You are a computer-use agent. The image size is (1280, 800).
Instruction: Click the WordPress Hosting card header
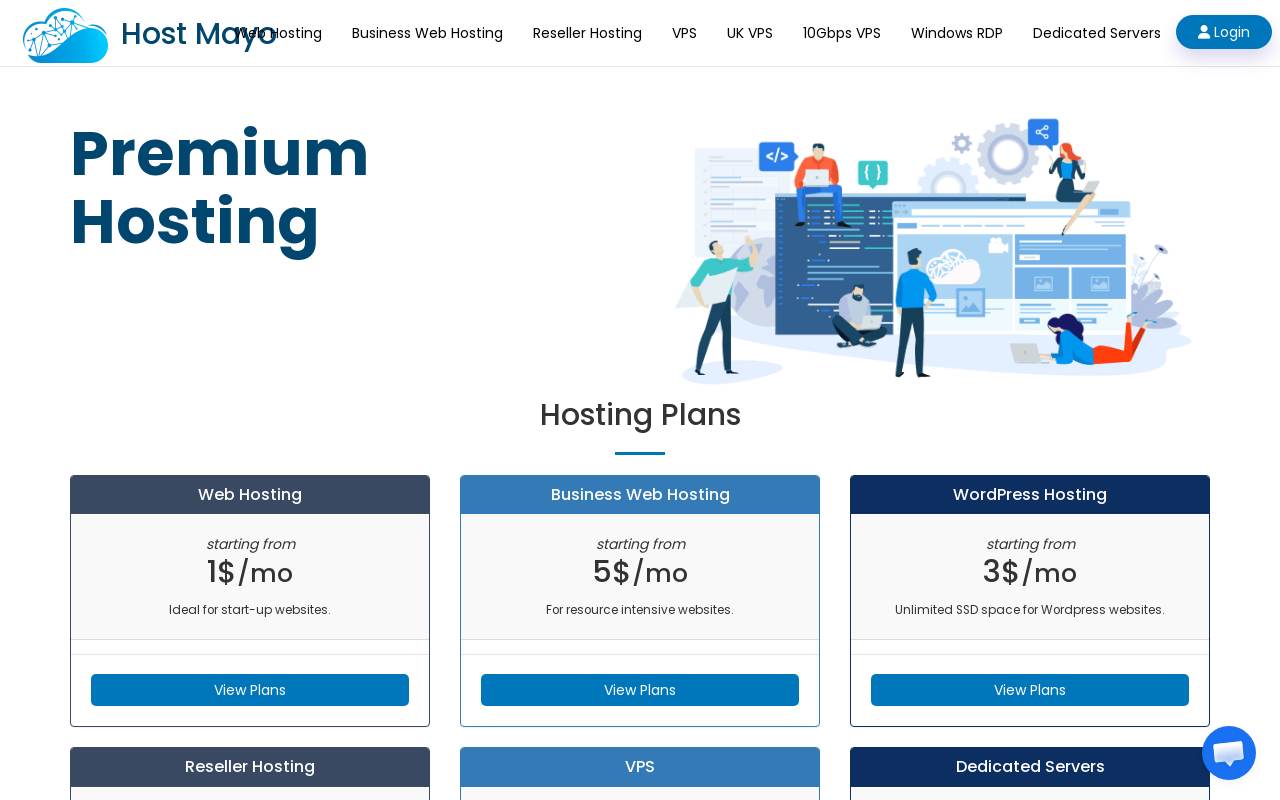click(1030, 495)
